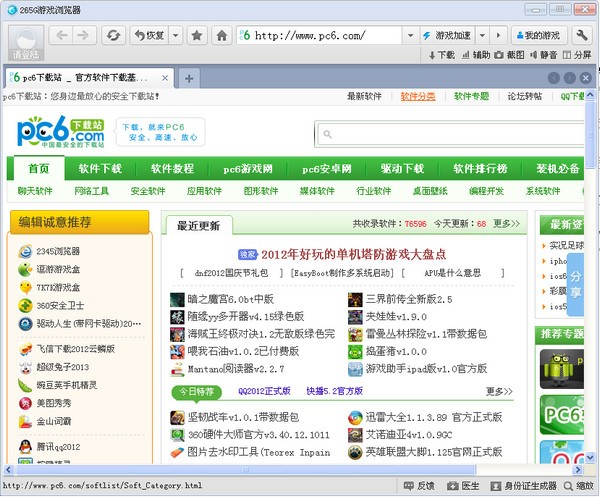The width and height of the screenshot is (600, 497).
Task: Open 下载 in the toolbar
Action: point(442,55)
